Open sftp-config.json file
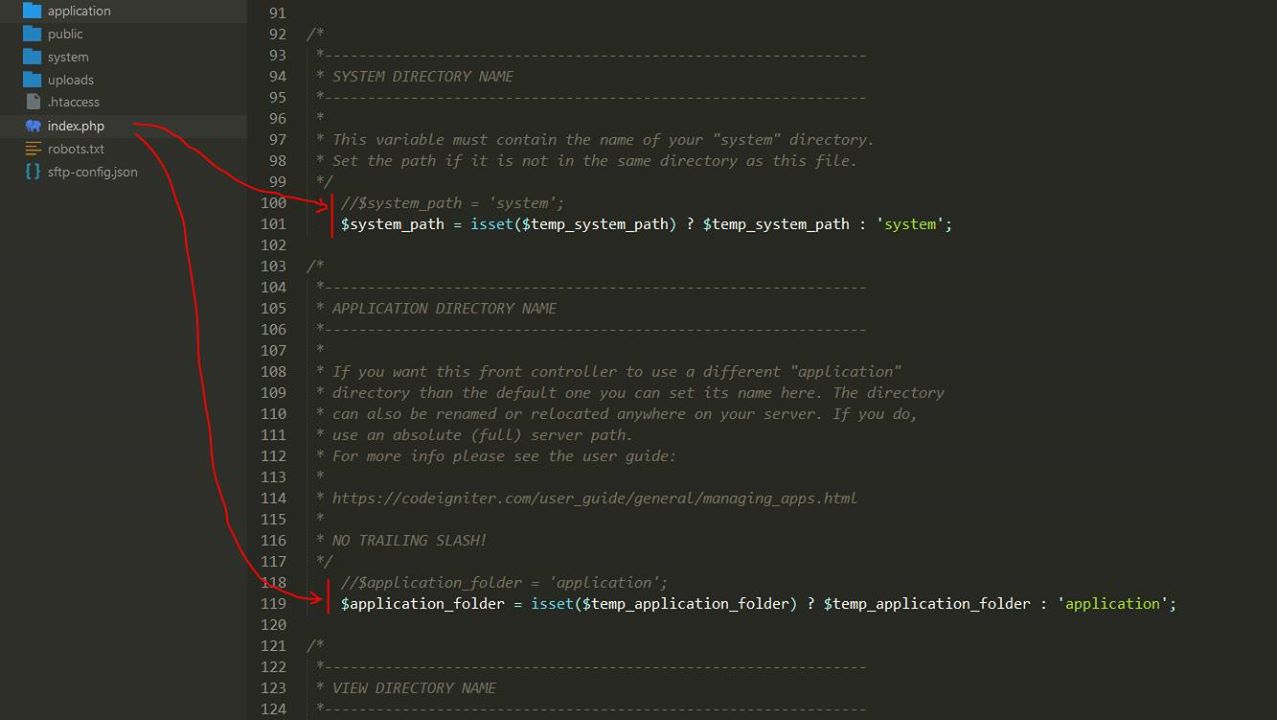Image resolution: width=1277 pixels, height=720 pixels. pos(92,172)
